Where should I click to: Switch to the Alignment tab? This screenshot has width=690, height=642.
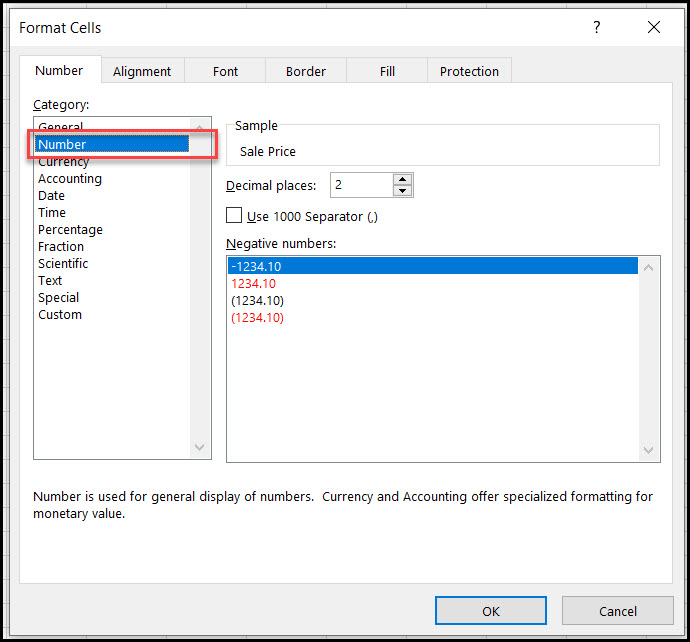pos(142,71)
